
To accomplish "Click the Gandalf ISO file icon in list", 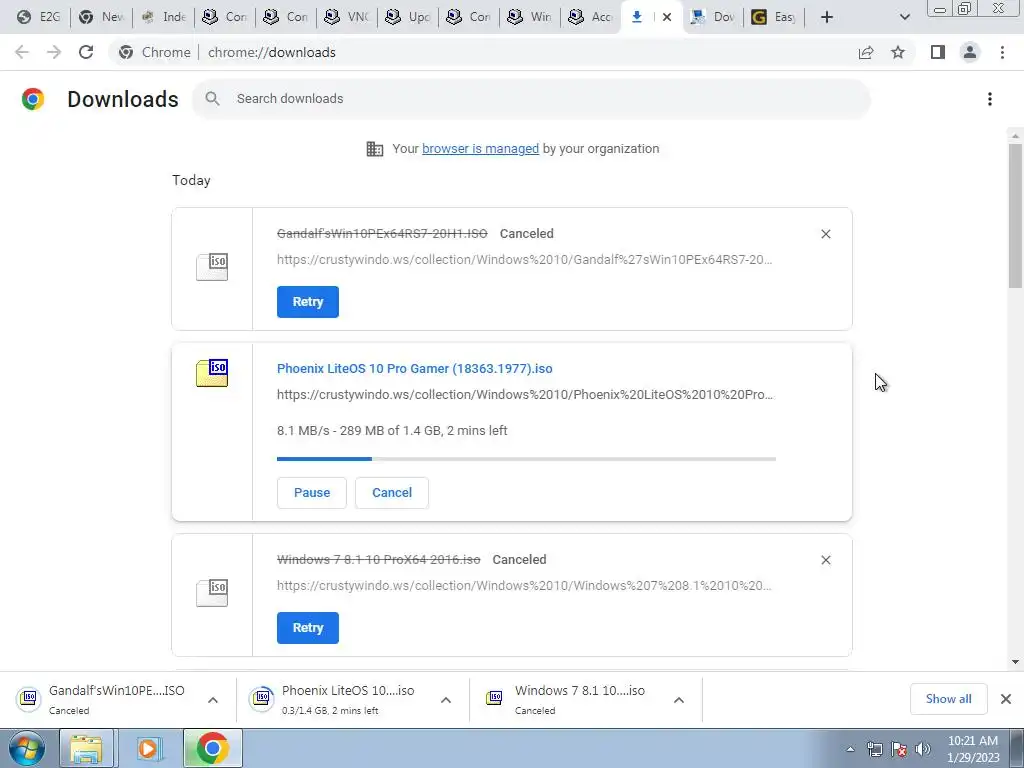I will pos(212,267).
